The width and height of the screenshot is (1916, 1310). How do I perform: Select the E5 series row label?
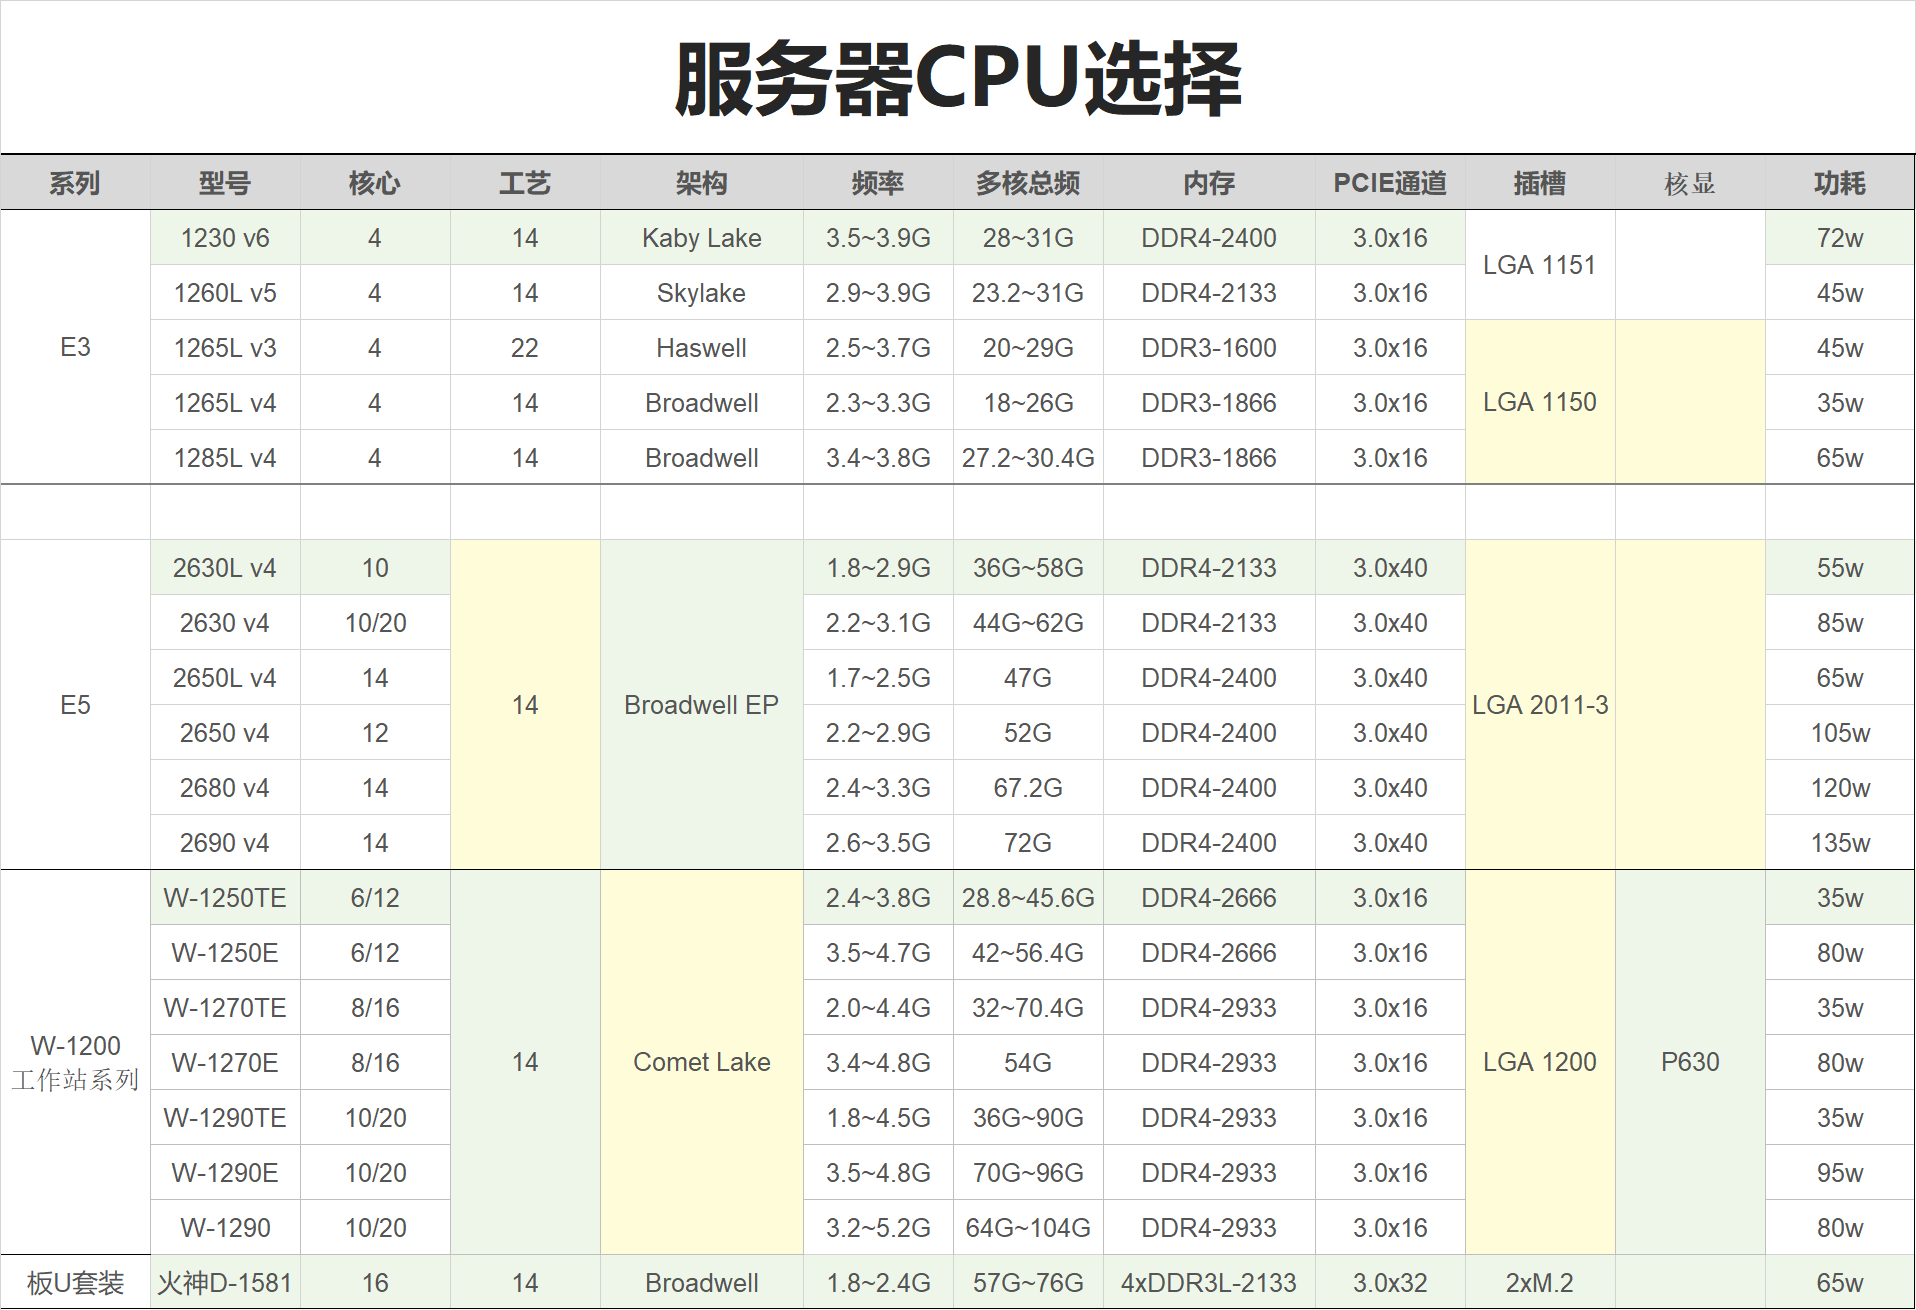pos(74,705)
